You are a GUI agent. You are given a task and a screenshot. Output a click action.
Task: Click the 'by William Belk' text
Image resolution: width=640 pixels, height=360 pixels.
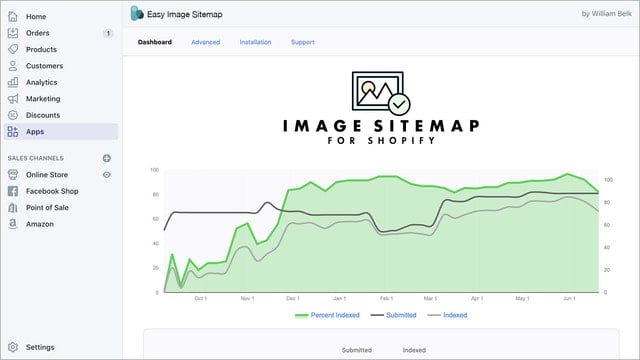point(607,13)
